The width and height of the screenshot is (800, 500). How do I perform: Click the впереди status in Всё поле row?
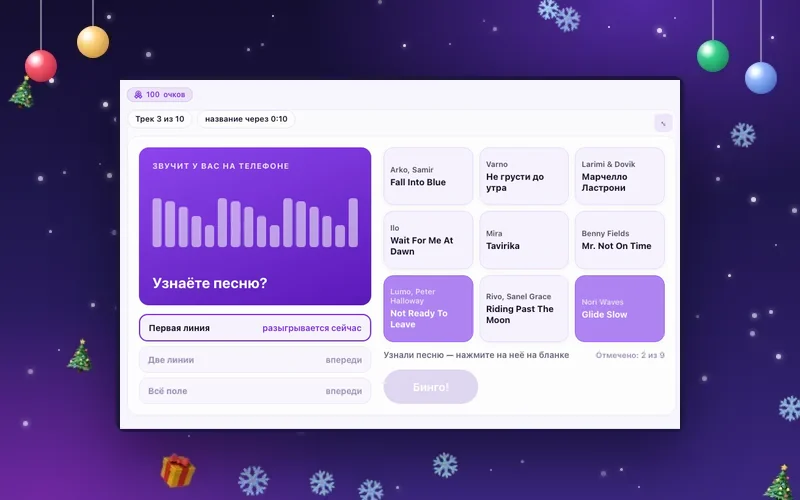click(344, 391)
